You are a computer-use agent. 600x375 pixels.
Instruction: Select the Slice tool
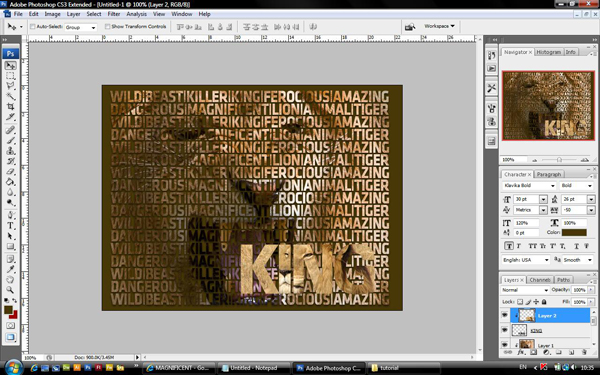(10, 117)
